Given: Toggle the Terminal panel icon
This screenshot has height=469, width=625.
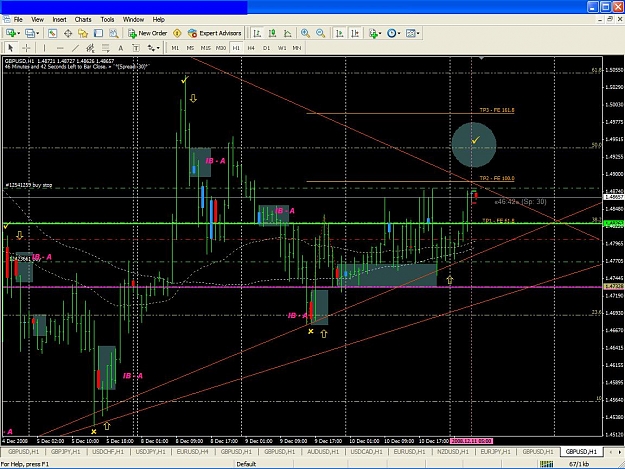Looking at the screenshot, I should coord(98,33).
